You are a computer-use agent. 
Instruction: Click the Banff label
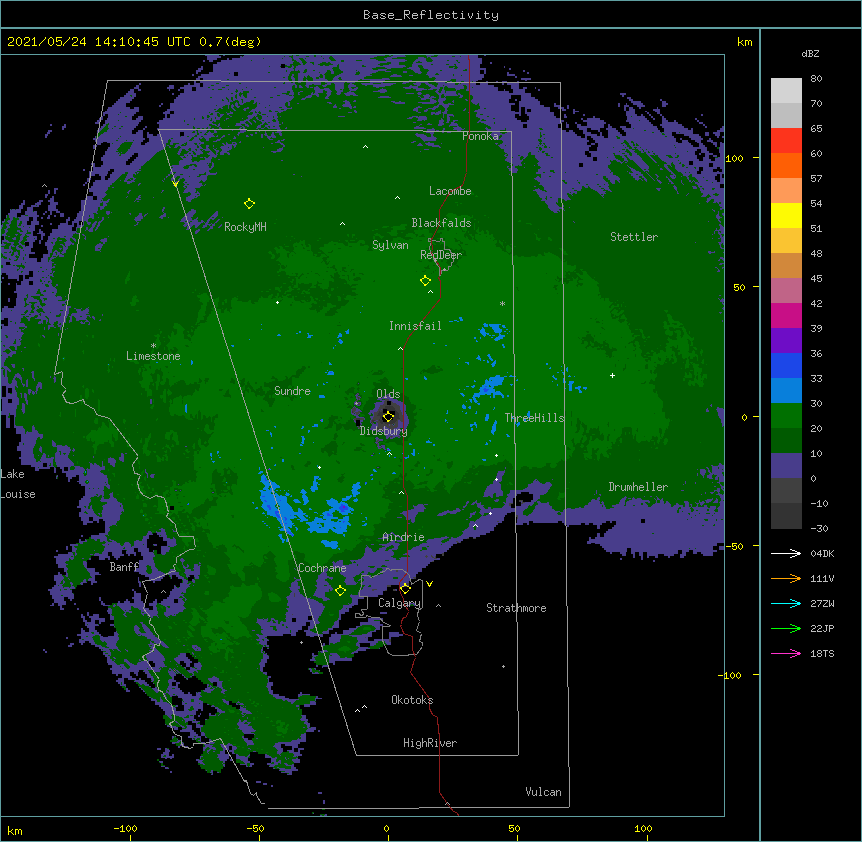tap(124, 567)
